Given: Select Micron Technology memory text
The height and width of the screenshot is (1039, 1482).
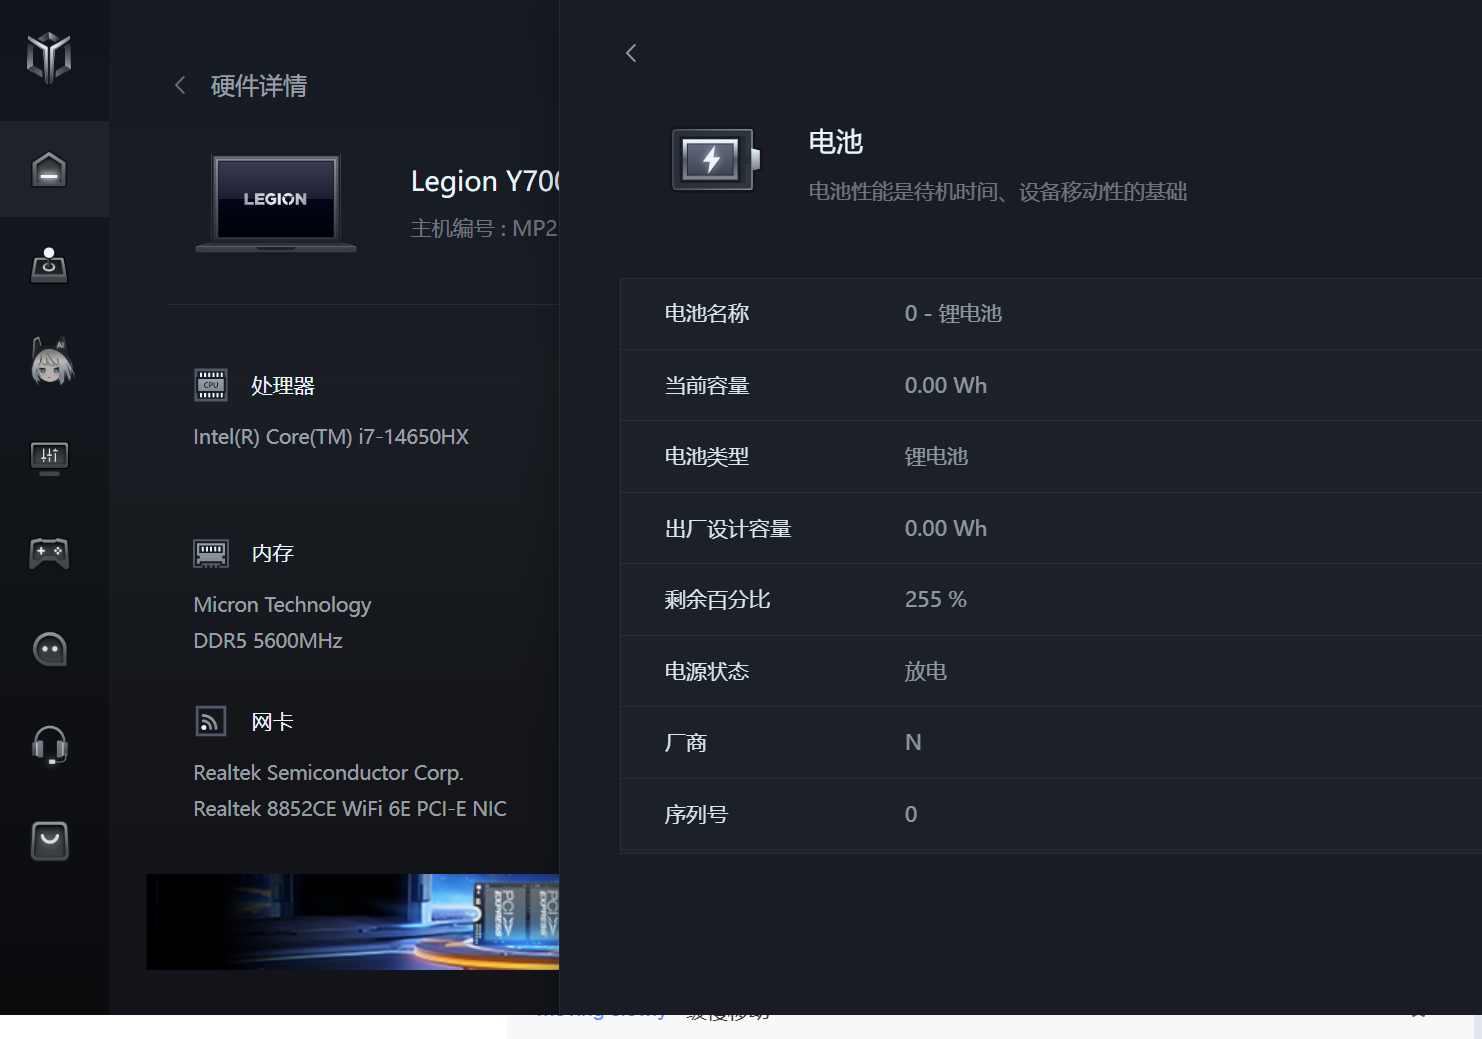Looking at the screenshot, I should pos(282,605).
